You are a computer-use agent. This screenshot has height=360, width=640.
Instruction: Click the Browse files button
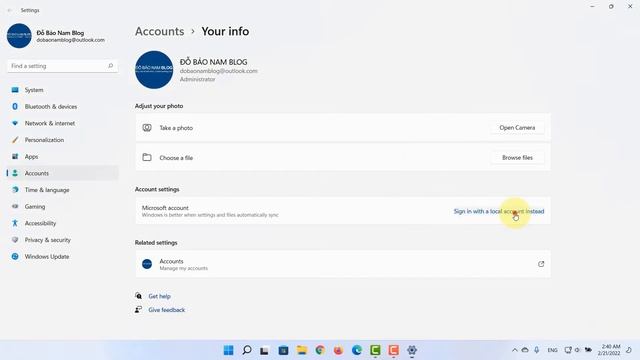click(517, 158)
